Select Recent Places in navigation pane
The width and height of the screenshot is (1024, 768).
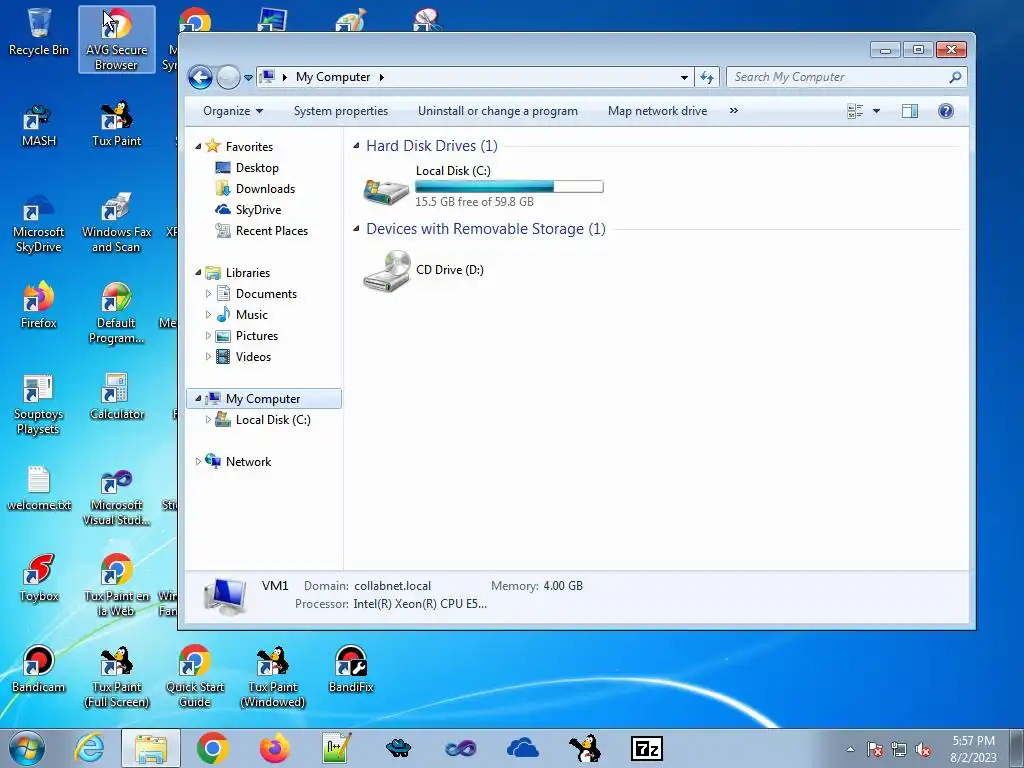(272, 231)
